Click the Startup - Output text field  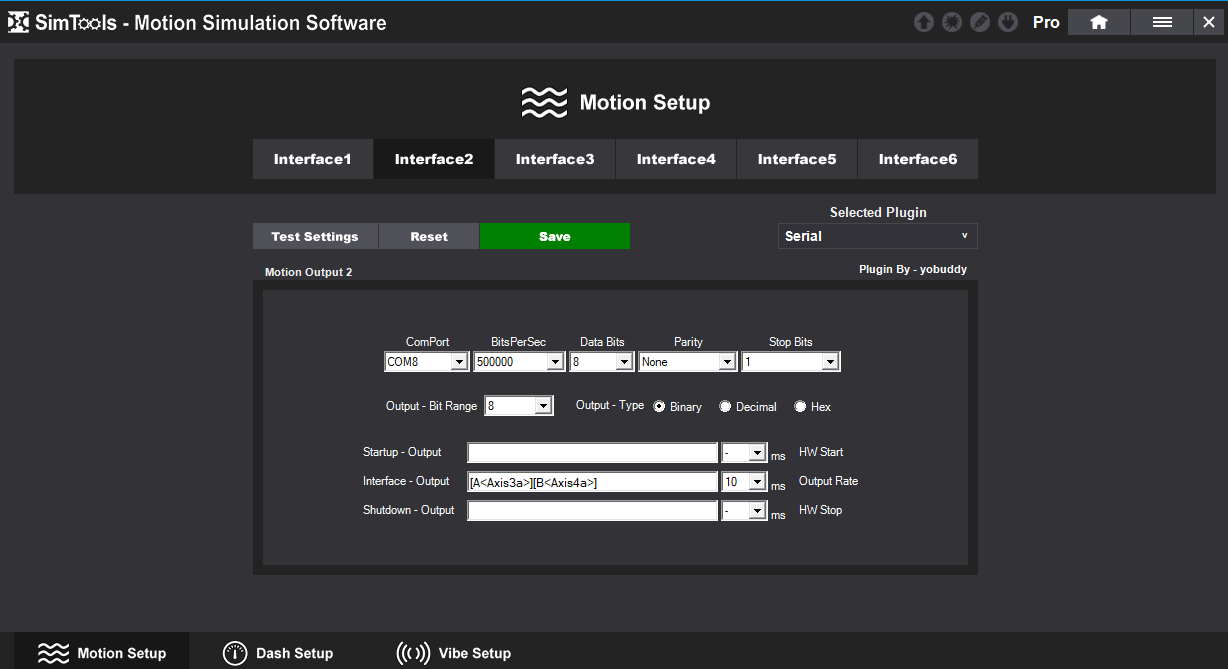pyautogui.click(x=593, y=453)
